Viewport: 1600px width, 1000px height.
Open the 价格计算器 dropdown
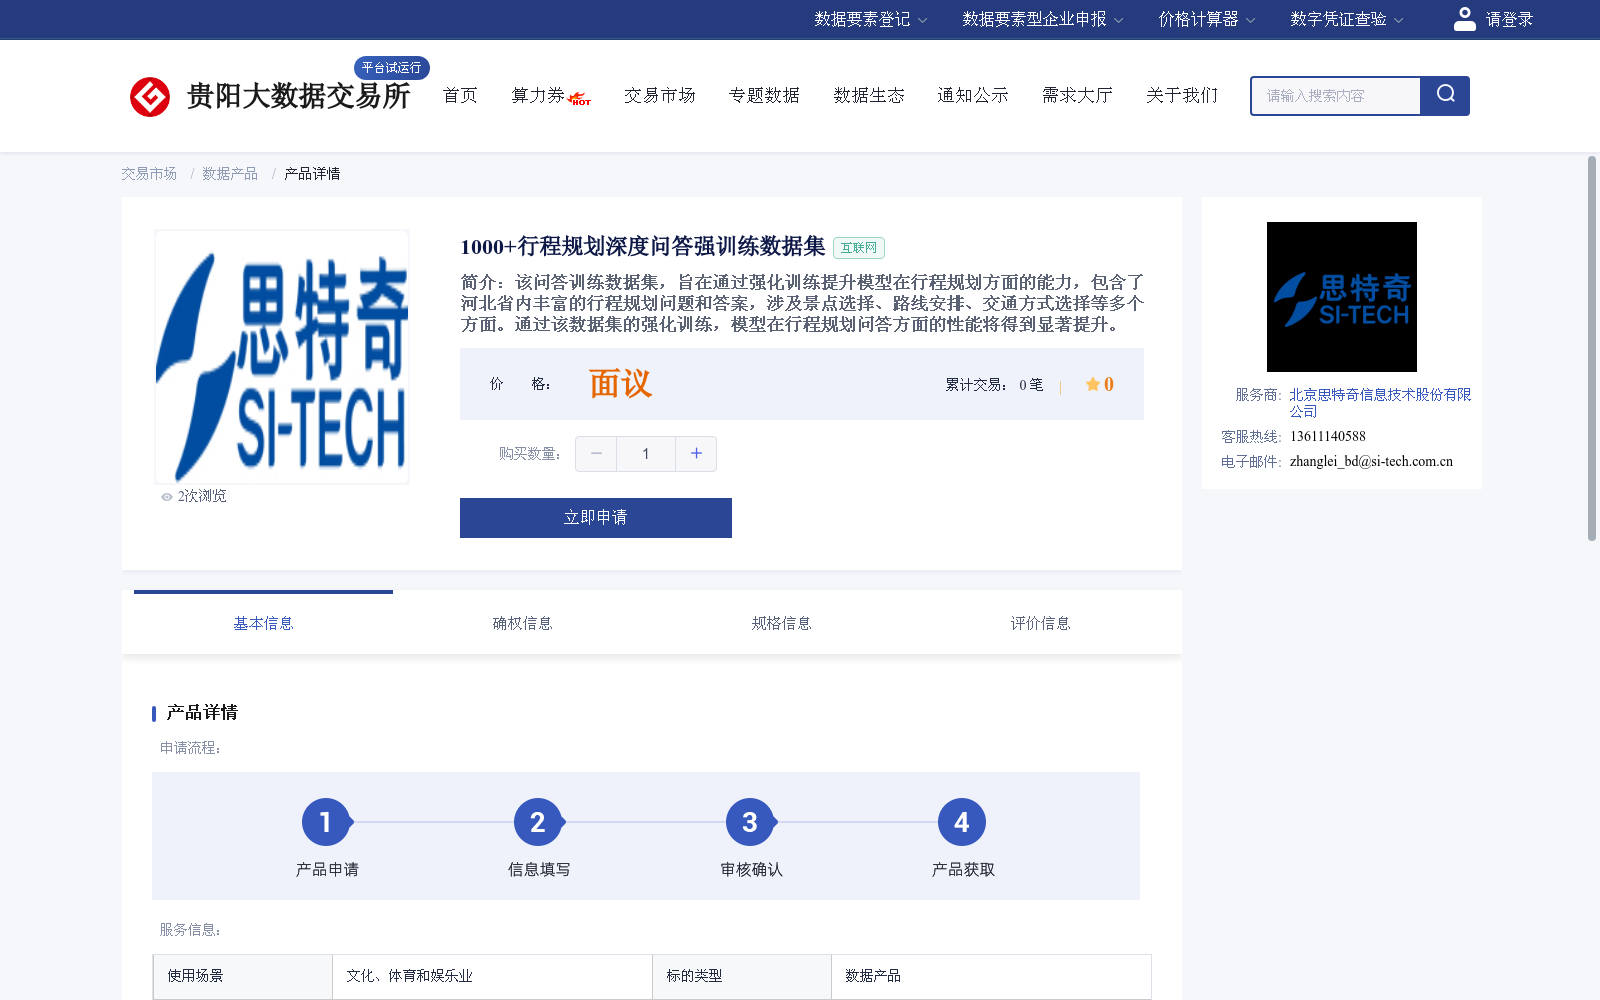1207,19
